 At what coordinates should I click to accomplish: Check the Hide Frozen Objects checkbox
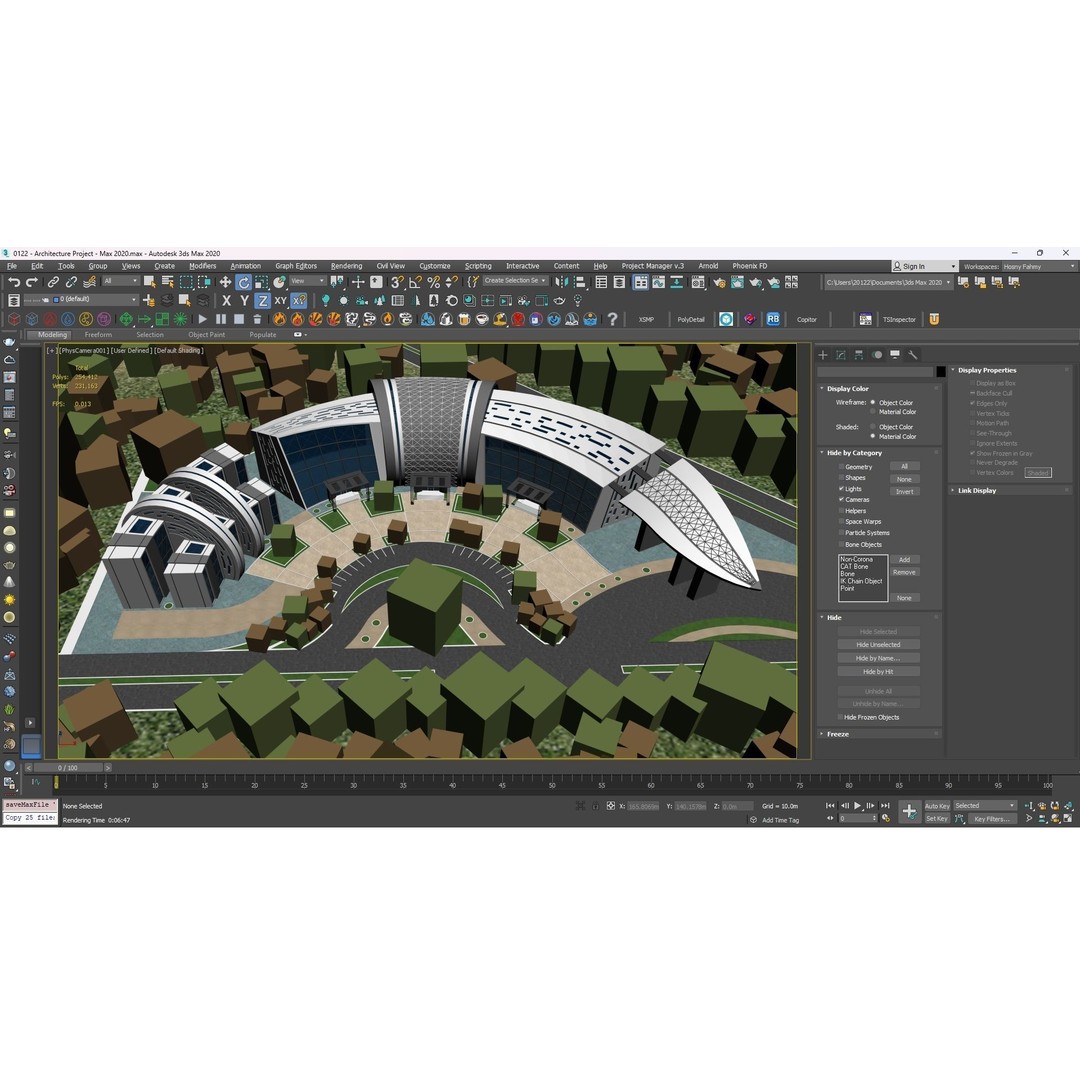click(x=840, y=717)
